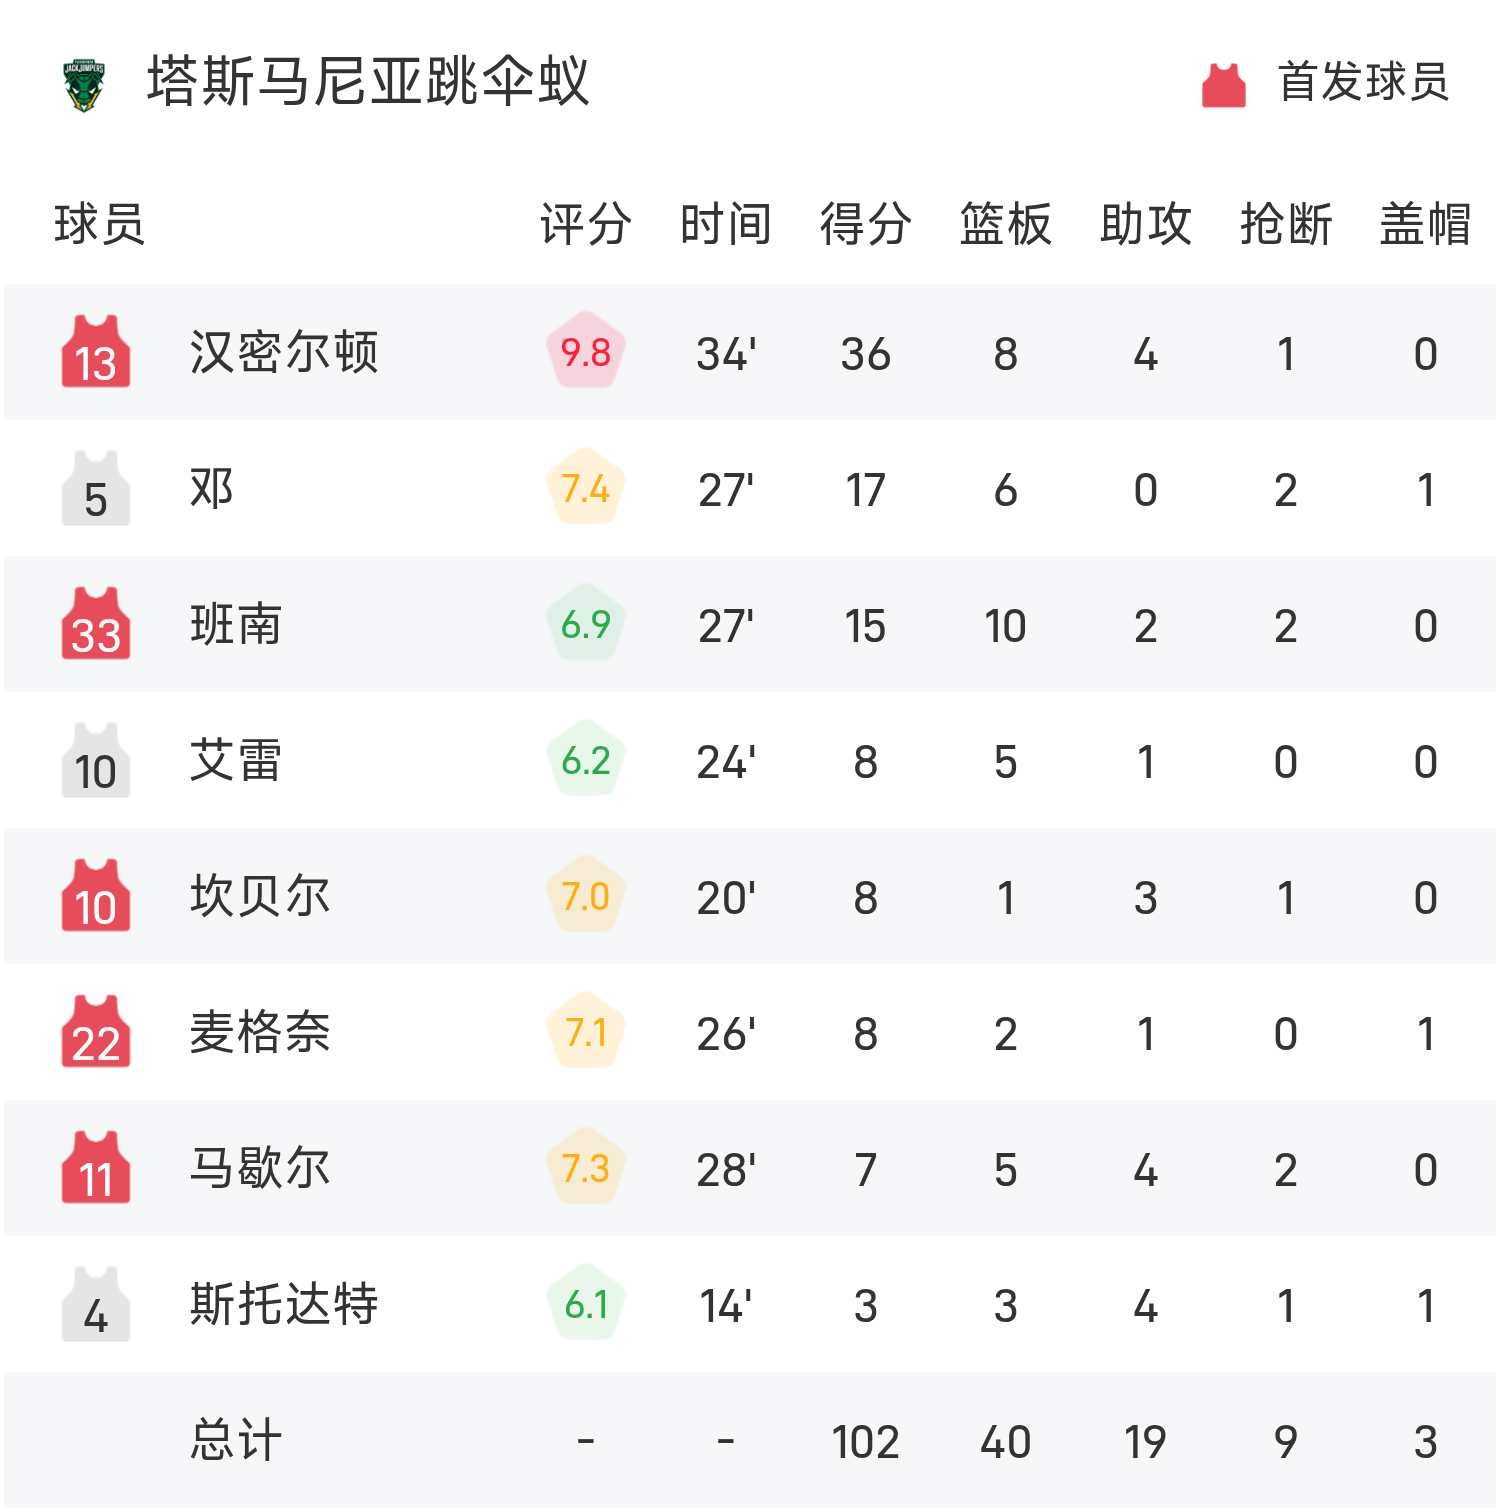The image size is (1500, 1512).
Task: Click the 6.9 rating badge for 班南
Action: (586, 624)
